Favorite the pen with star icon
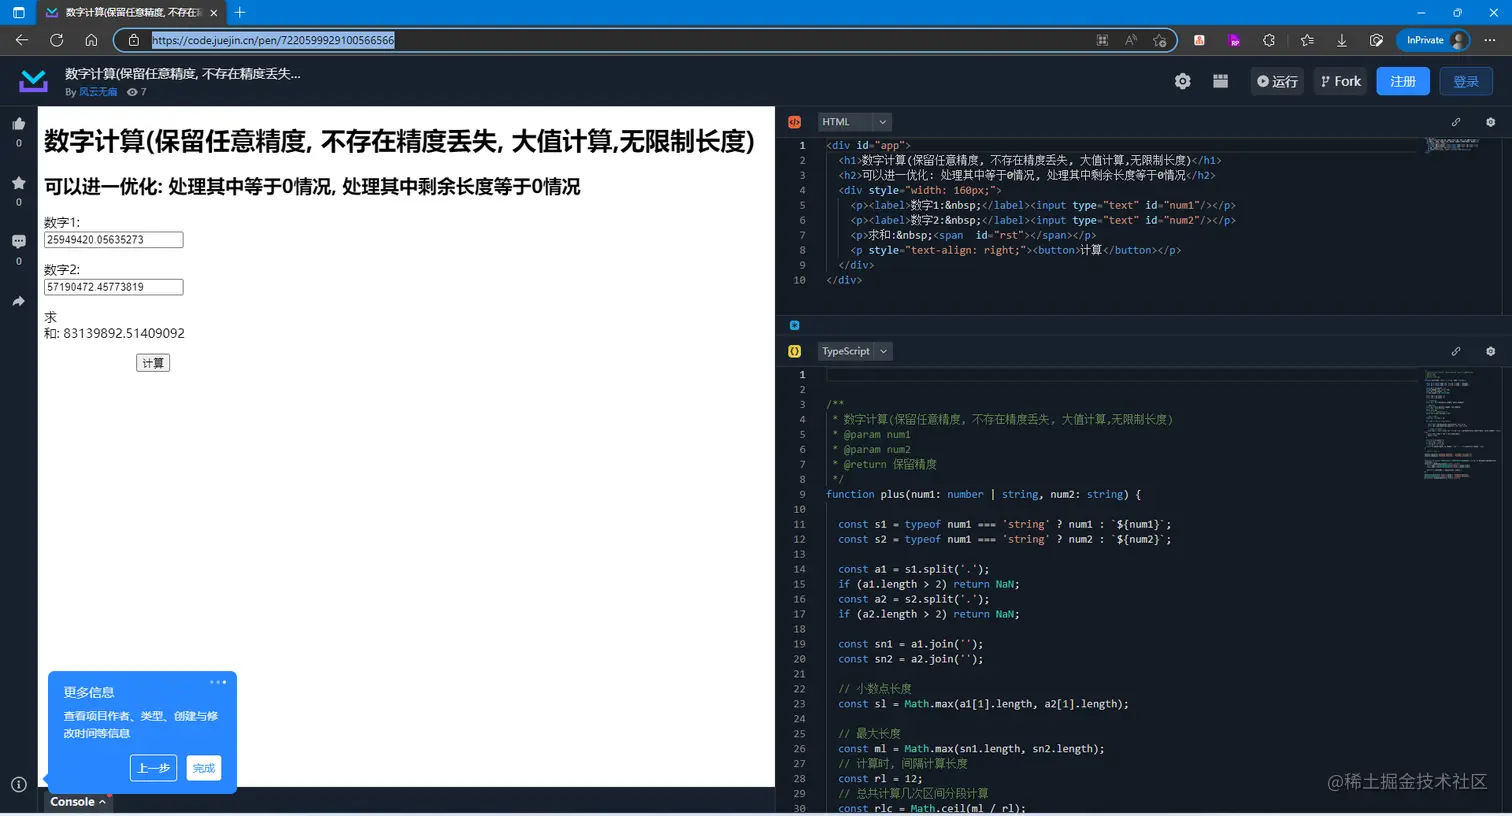 [18, 183]
